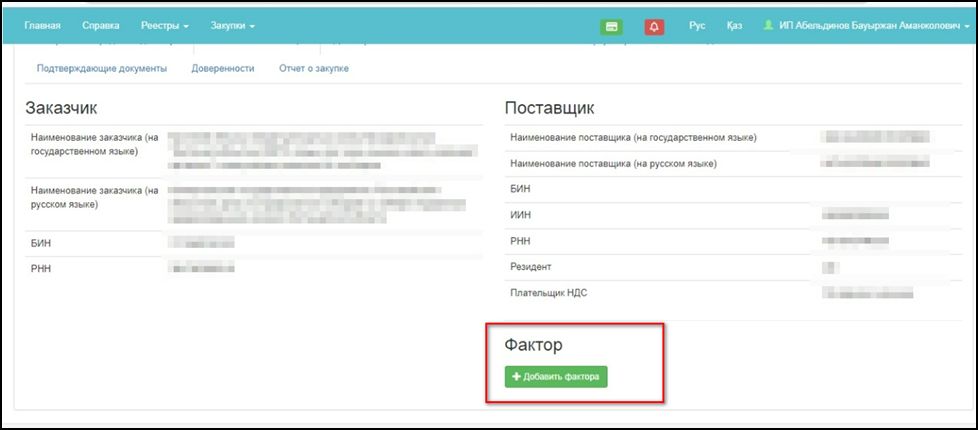Viewport: 978px width, 430px height.
Task: Switch interface language to Қаз
Action: (x=734, y=26)
